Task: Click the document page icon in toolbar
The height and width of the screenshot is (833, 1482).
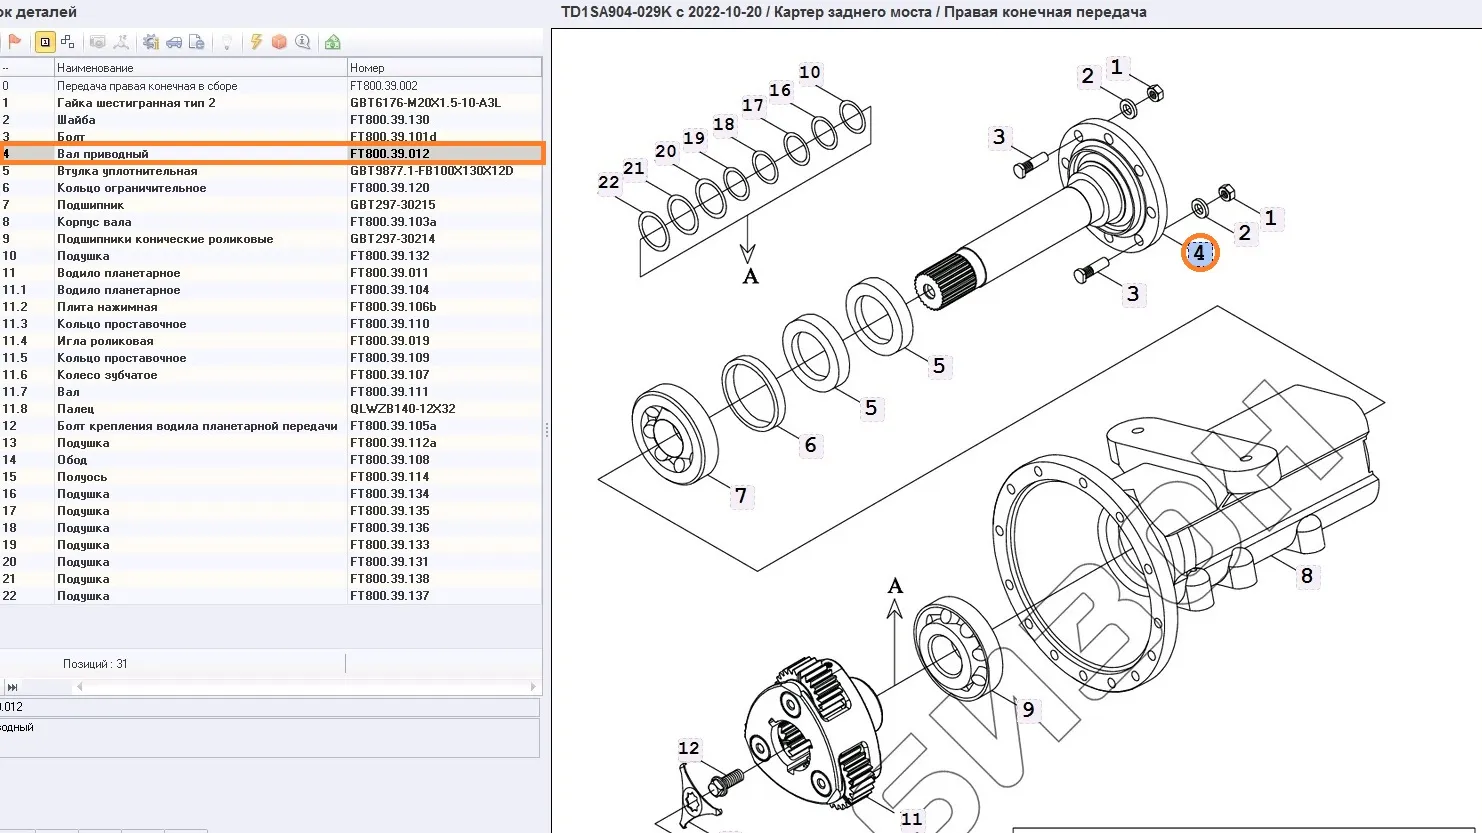Action: tap(197, 42)
